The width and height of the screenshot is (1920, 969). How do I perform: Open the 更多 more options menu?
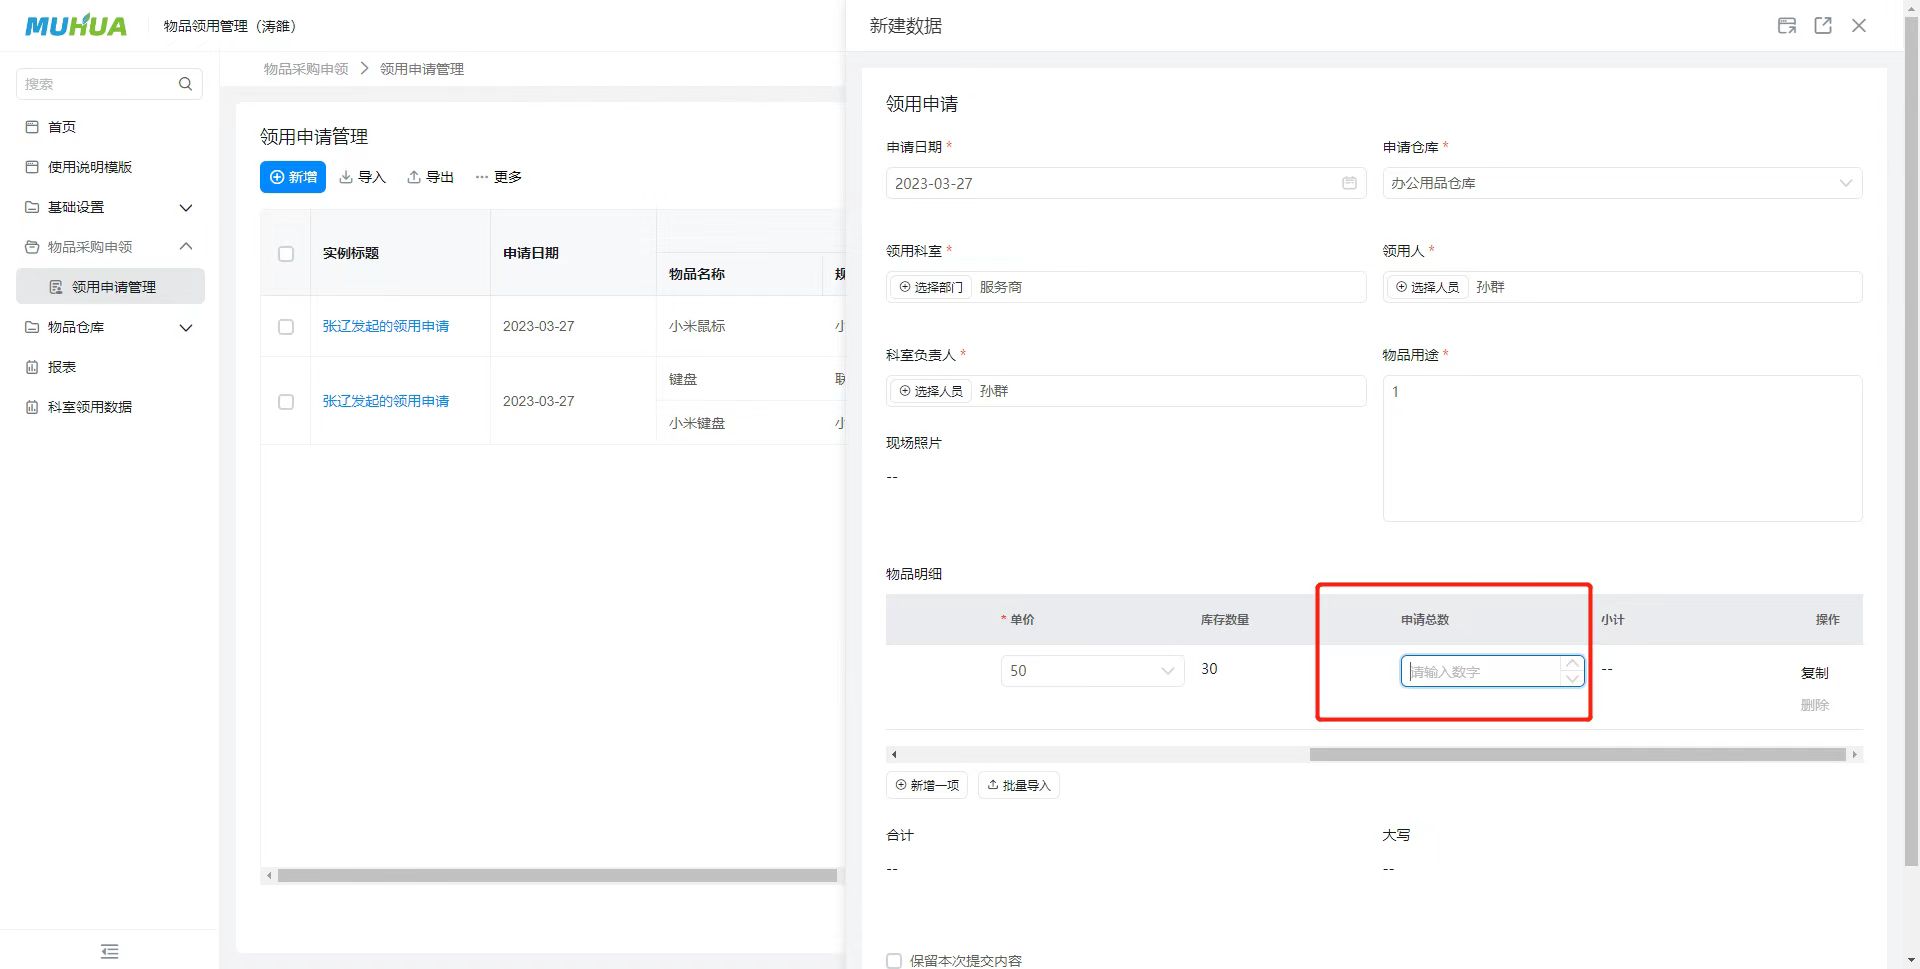498,177
